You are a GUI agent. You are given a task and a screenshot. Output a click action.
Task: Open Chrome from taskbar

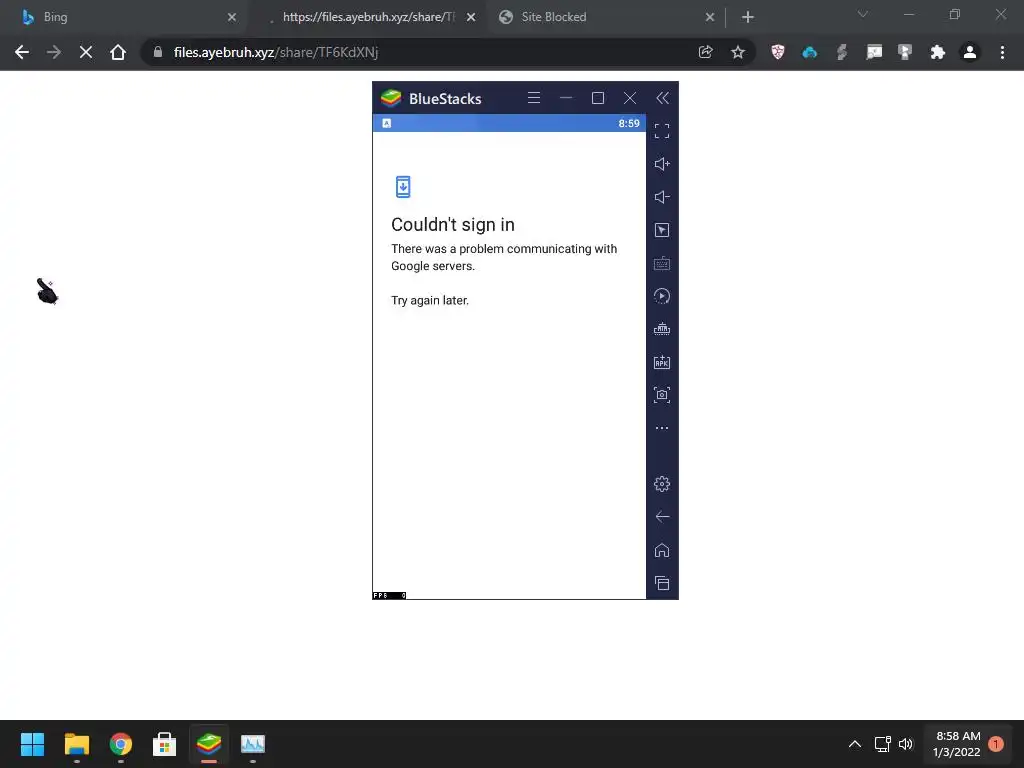click(121, 744)
